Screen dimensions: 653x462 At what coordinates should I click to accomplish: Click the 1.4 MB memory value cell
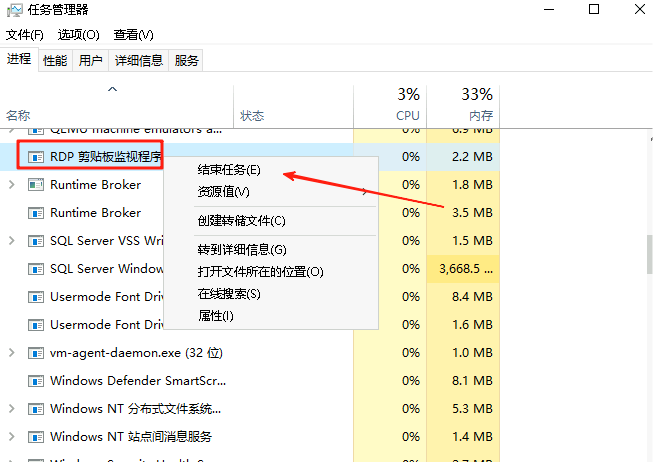(463, 437)
